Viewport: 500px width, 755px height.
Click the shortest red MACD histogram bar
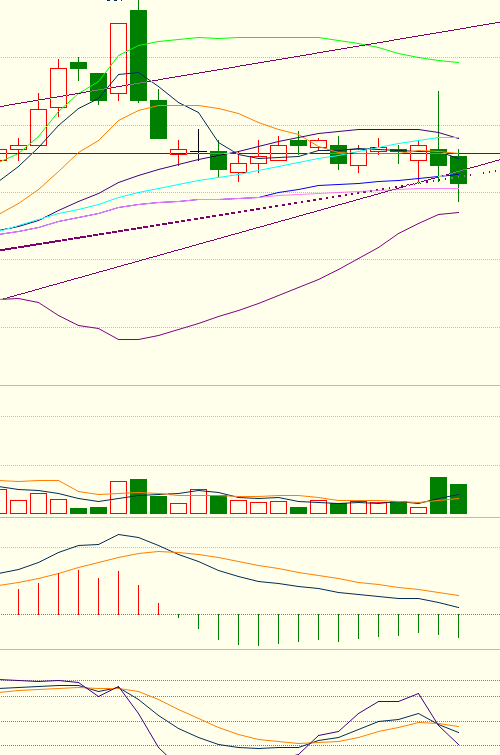coord(158,609)
